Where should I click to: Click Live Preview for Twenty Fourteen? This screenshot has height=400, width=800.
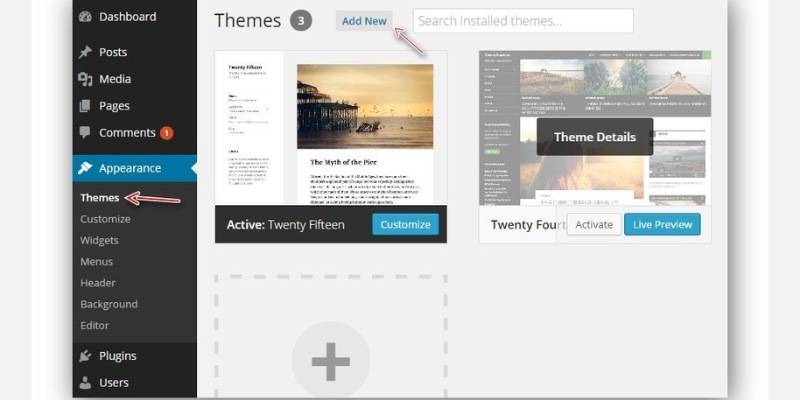pos(662,225)
